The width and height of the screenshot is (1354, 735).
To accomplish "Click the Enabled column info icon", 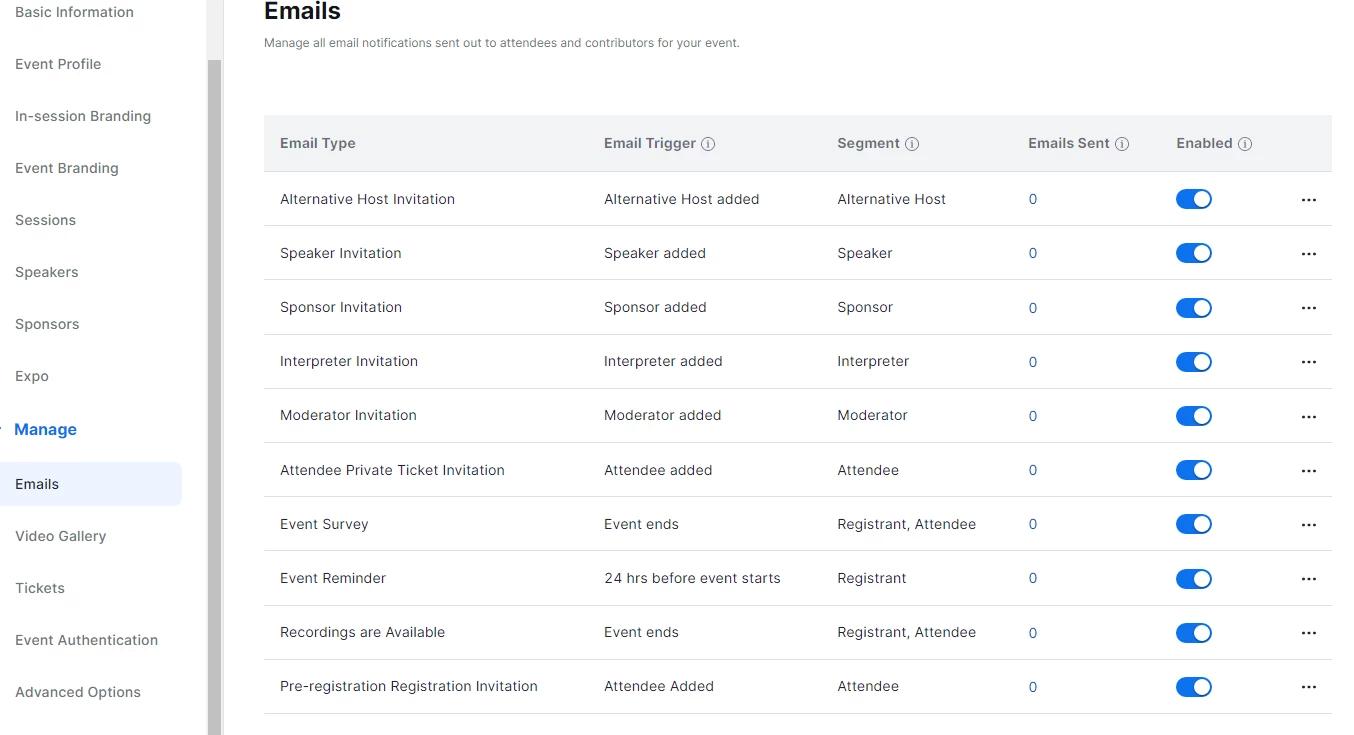I will tap(1245, 144).
